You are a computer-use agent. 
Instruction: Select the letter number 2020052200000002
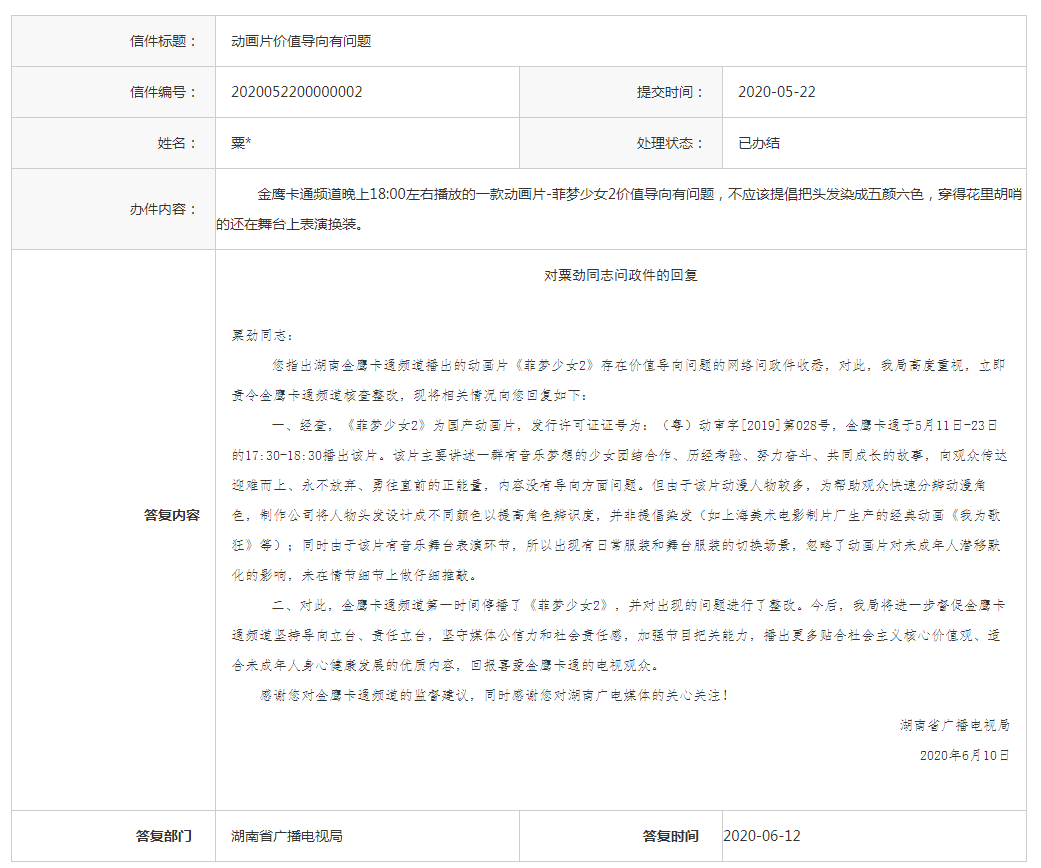pos(297,92)
